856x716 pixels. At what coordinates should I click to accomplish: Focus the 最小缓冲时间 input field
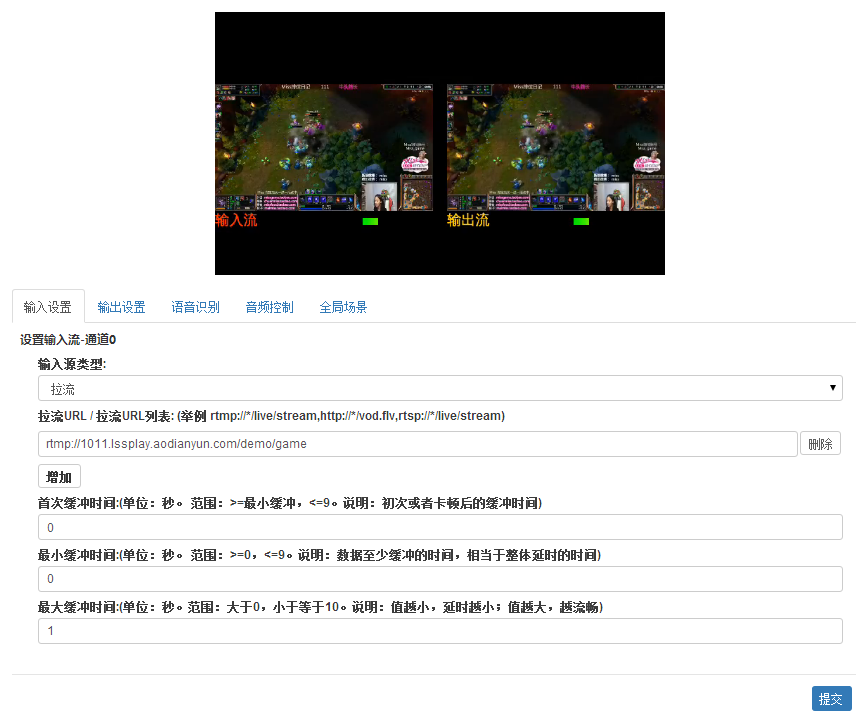point(440,579)
